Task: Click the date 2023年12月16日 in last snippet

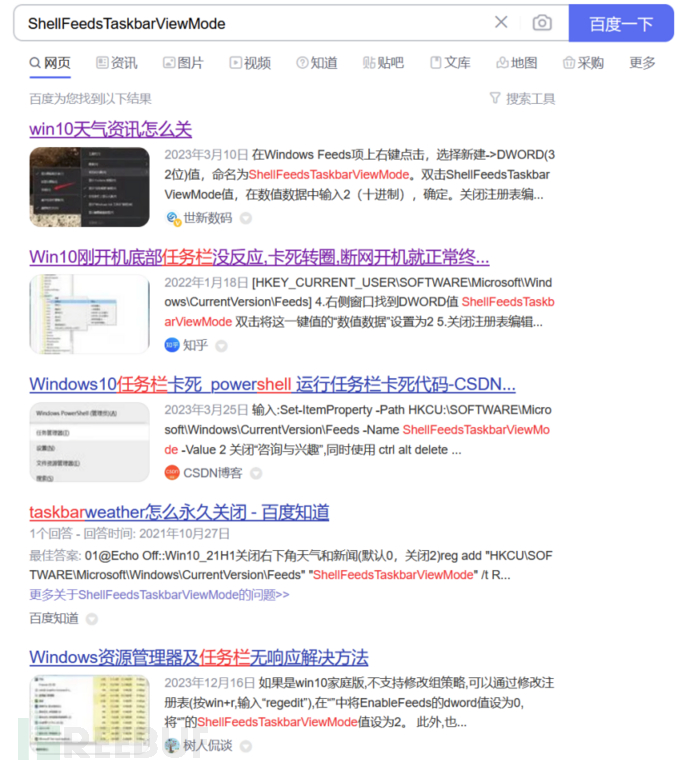Action: coord(210,683)
